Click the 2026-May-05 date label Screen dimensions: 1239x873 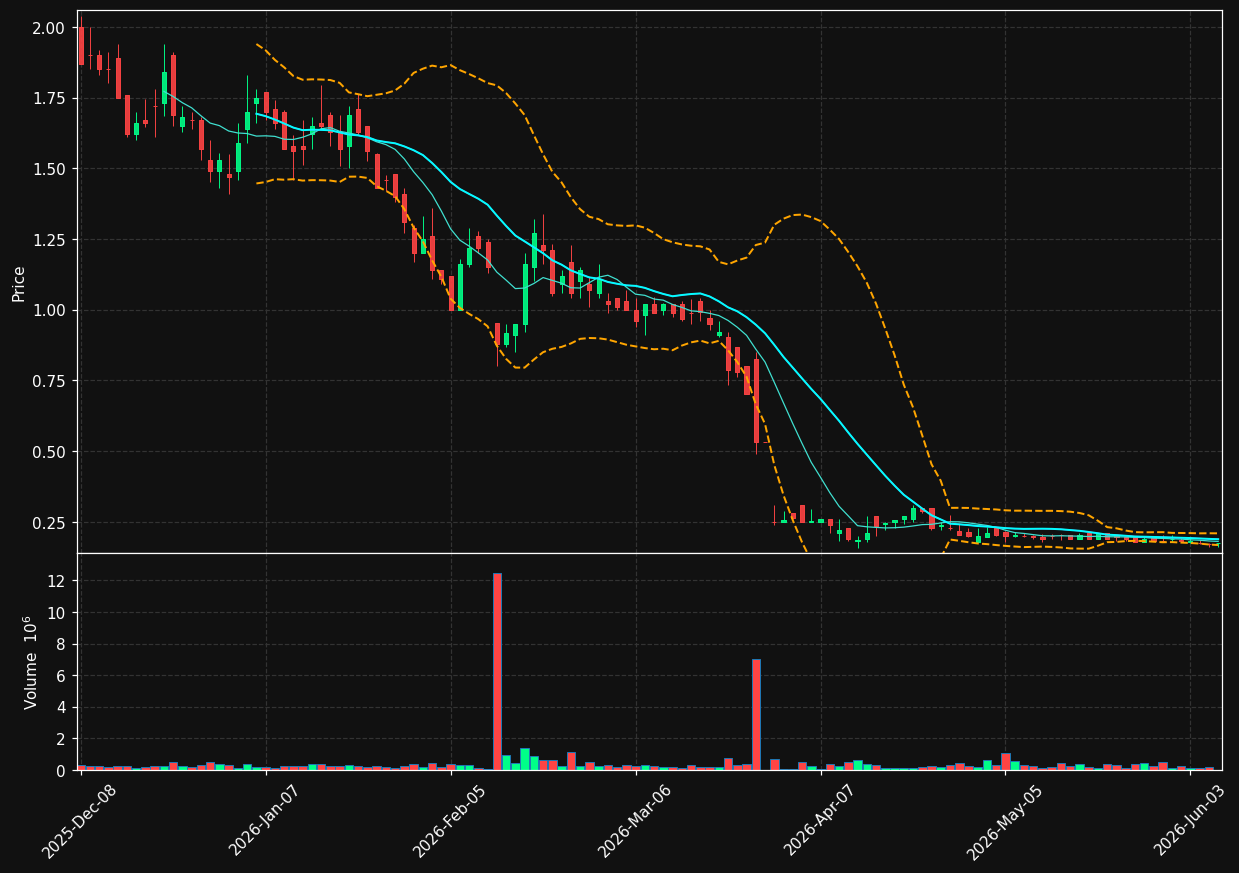1004,821
